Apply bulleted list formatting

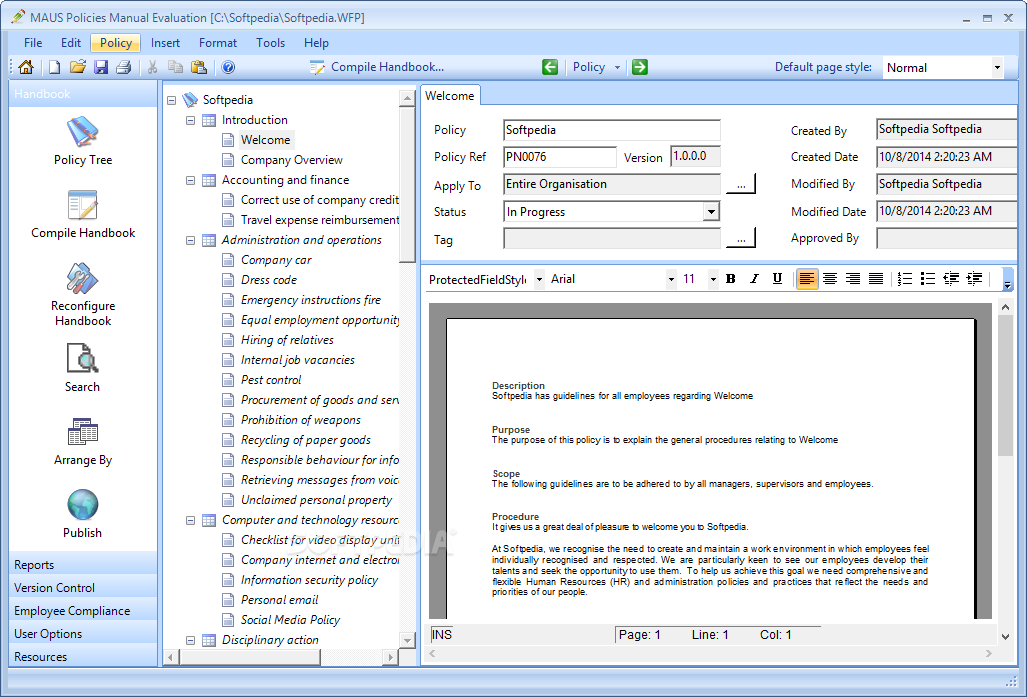click(927, 279)
